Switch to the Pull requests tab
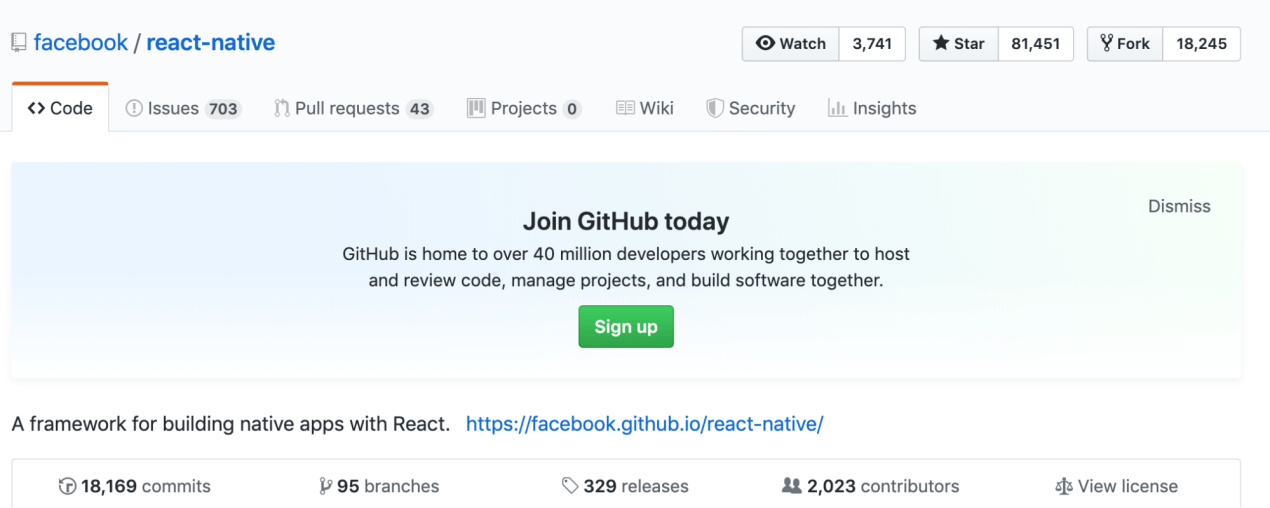1270x508 pixels. tap(353, 108)
